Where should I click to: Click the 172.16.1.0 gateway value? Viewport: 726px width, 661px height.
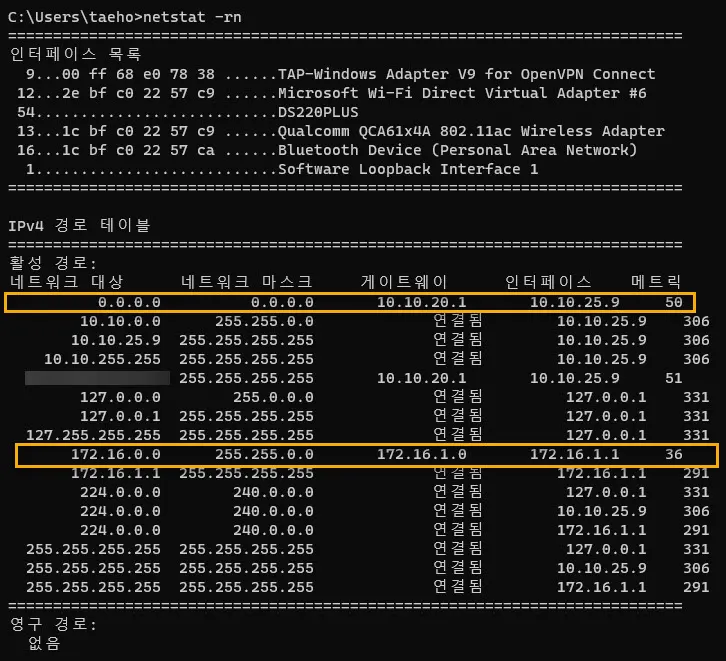[x=421, y=454]
